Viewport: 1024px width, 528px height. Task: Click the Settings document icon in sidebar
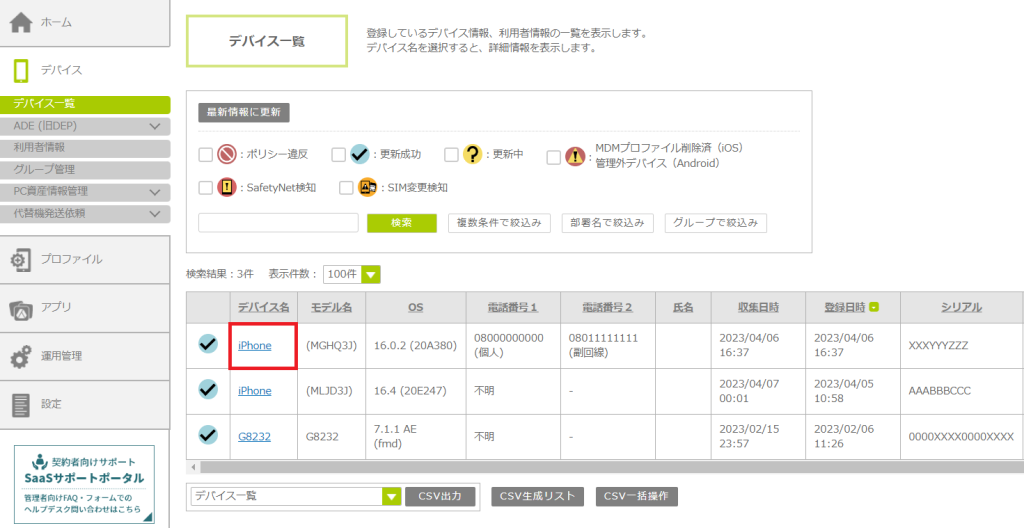tap(21, 404)
